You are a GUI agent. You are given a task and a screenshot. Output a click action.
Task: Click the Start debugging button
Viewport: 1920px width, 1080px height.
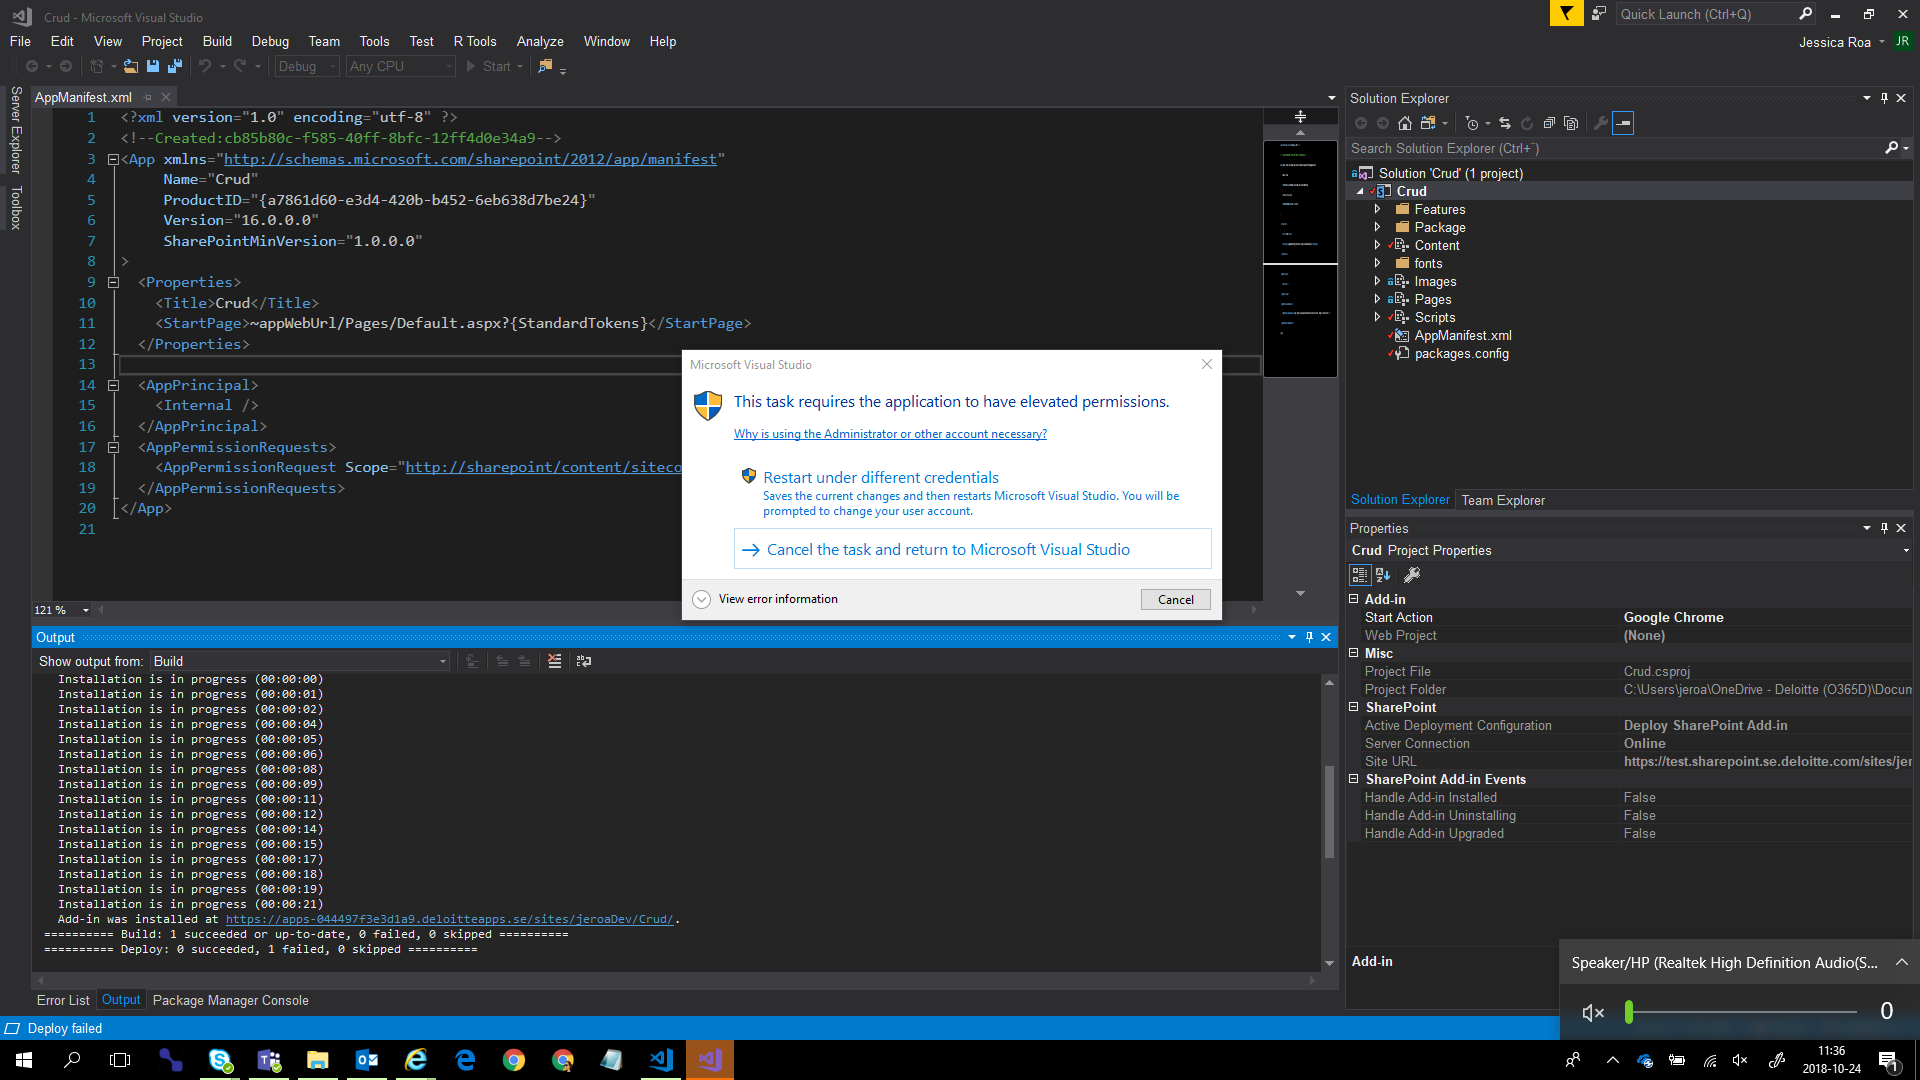pyautogui.click(x=488, y=66)
